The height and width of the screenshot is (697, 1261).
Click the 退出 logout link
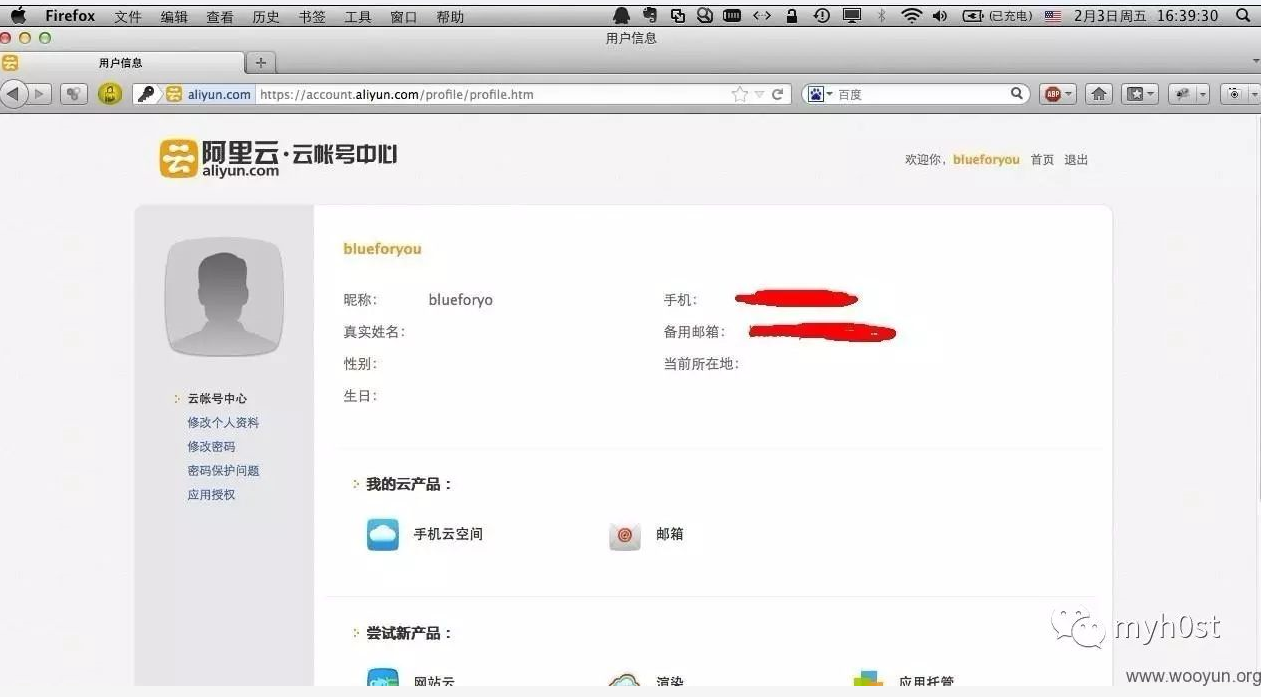tap(1076, 160)
